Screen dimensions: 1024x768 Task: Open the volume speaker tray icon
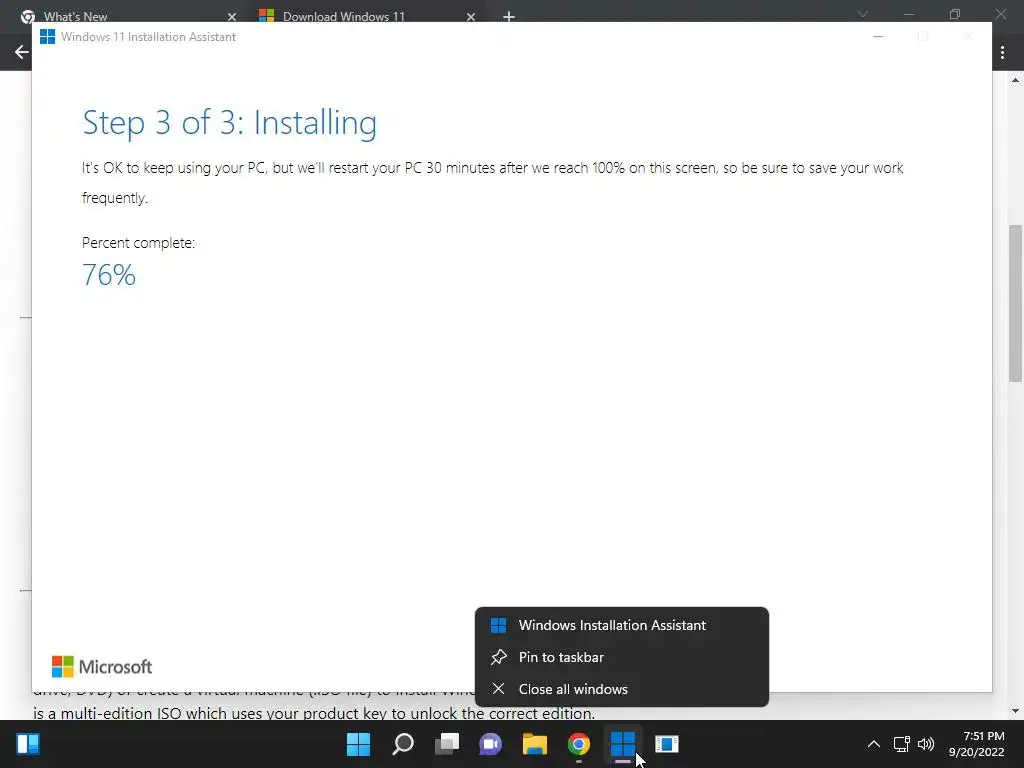pyautogui.click(x=926, y=744)
